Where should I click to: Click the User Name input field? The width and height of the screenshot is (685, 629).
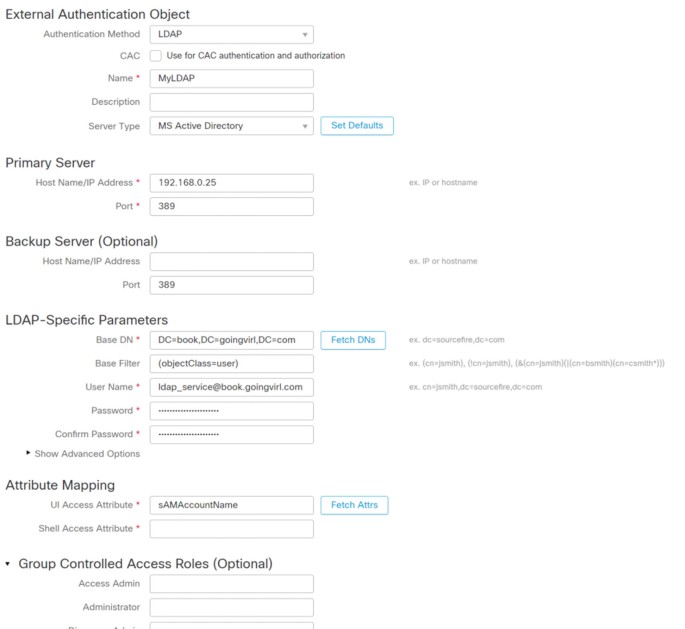click(231, 387)
